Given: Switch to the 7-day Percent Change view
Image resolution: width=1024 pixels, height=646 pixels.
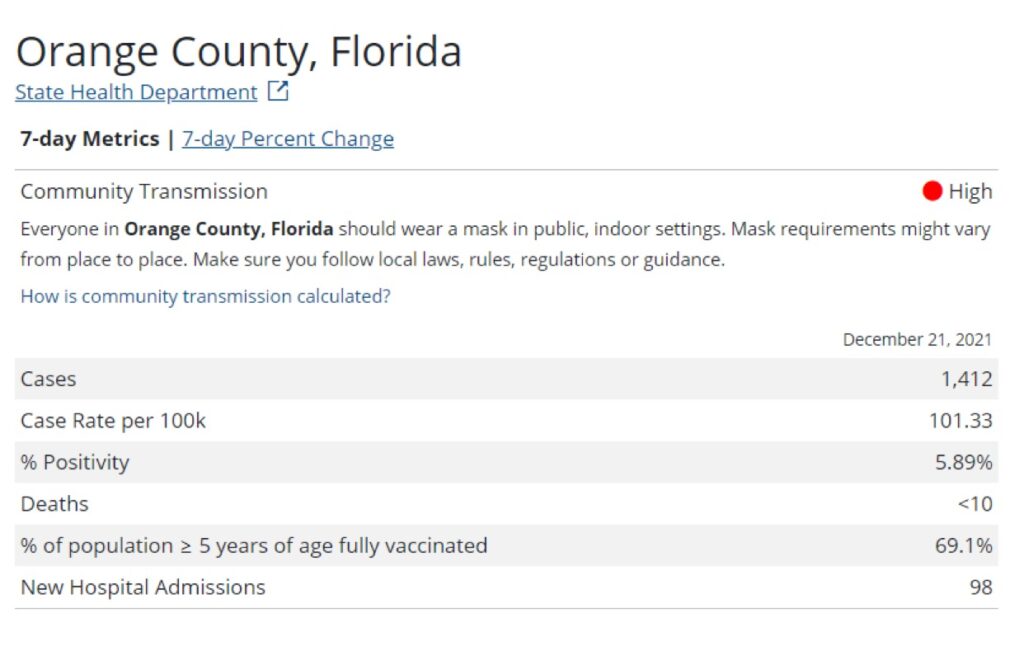Looking at the screenshot, I should pyautogui.click(x=288, y=139).
